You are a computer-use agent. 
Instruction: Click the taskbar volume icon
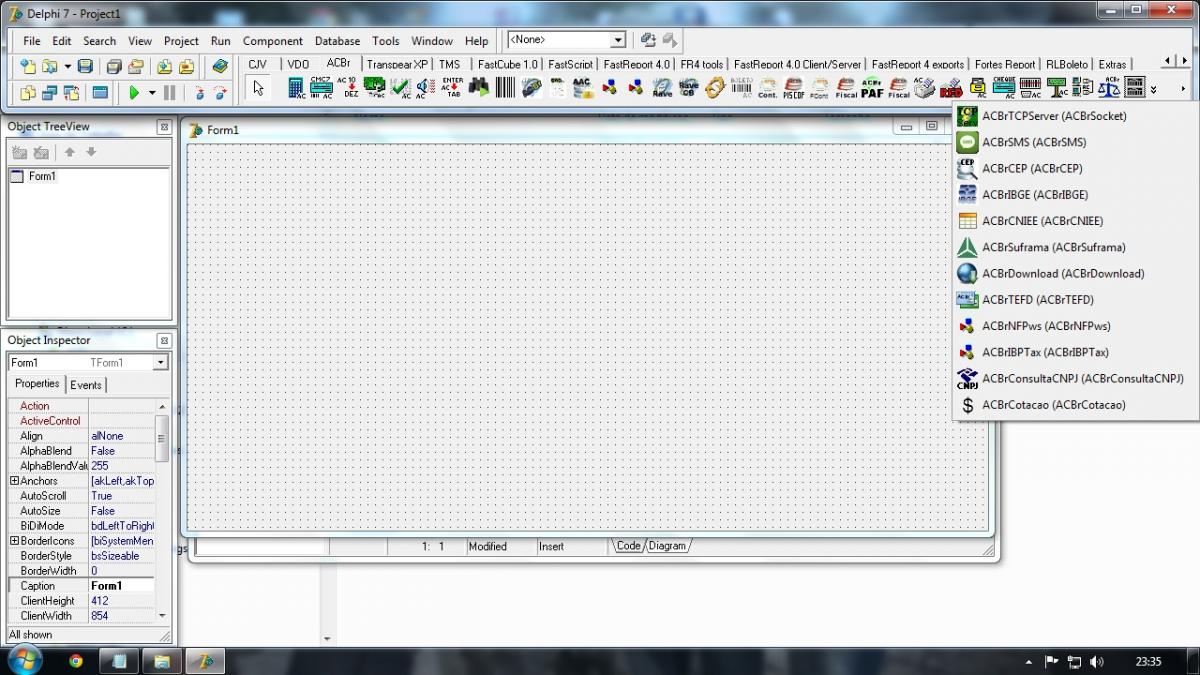point(1097,662)
